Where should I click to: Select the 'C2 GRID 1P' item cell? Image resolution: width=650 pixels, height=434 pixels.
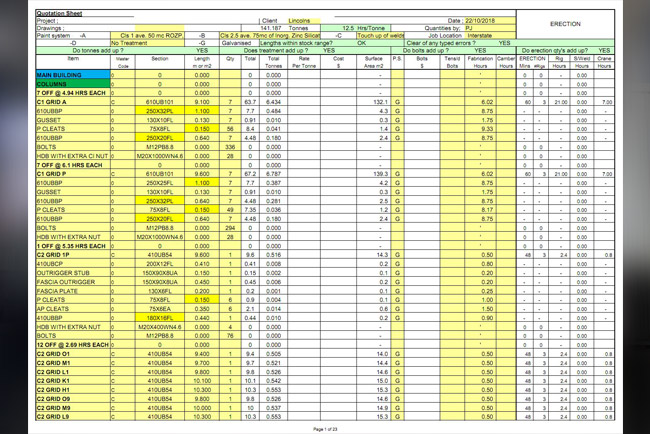73,255
